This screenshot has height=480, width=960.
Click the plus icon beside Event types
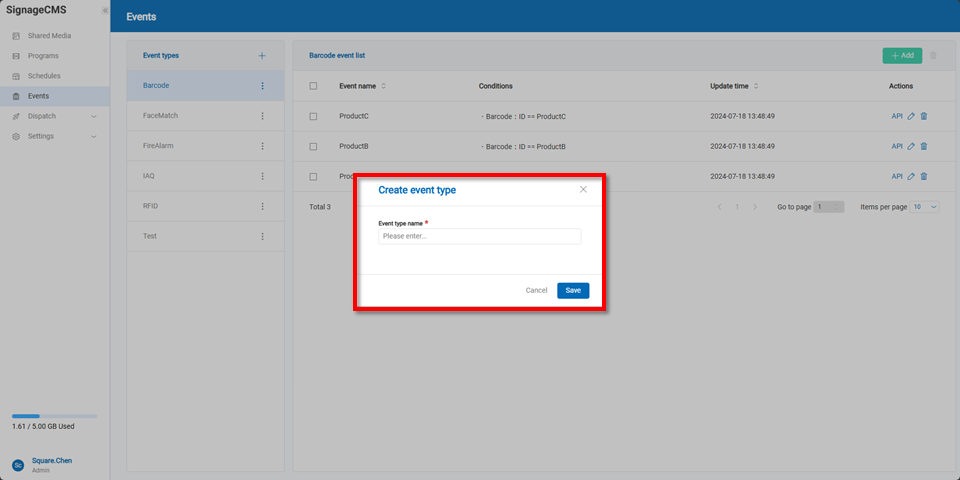pyautogui.click(x=262, y=56)
